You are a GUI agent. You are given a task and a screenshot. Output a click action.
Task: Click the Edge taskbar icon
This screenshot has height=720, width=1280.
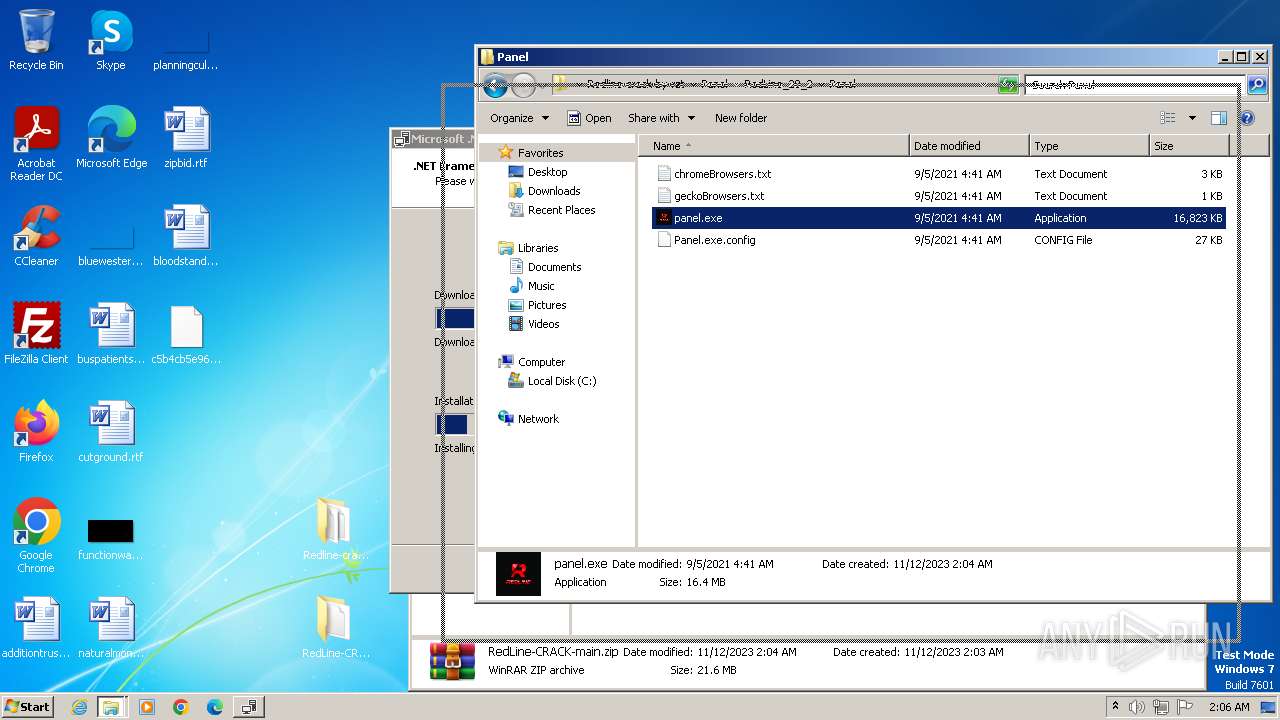click(215, 707)
